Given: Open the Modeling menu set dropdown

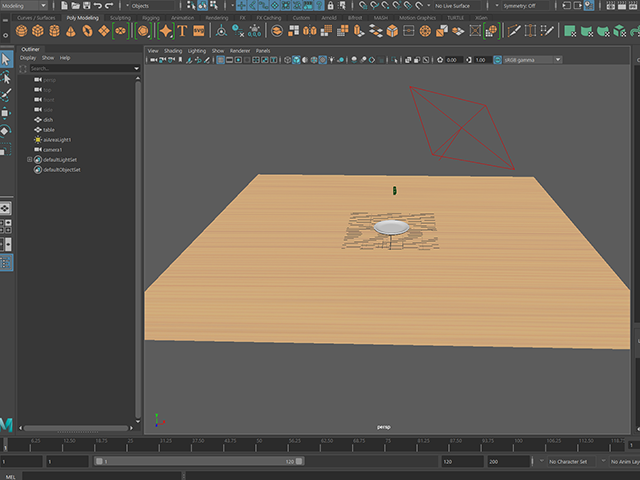Looking at the screenshot, I should pyautogui.click(x=24, y=6).
